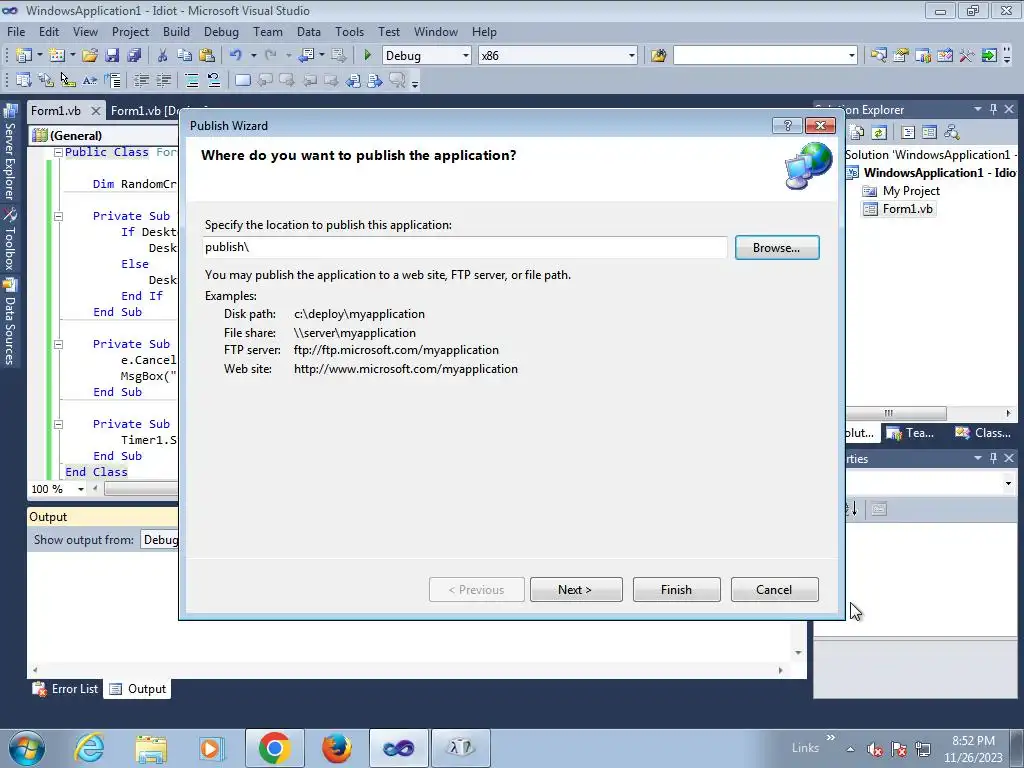This screenshot has width=1024, height=768.
Task: Click the Publish Wizard help question-mark button
Action: [787, 125]
